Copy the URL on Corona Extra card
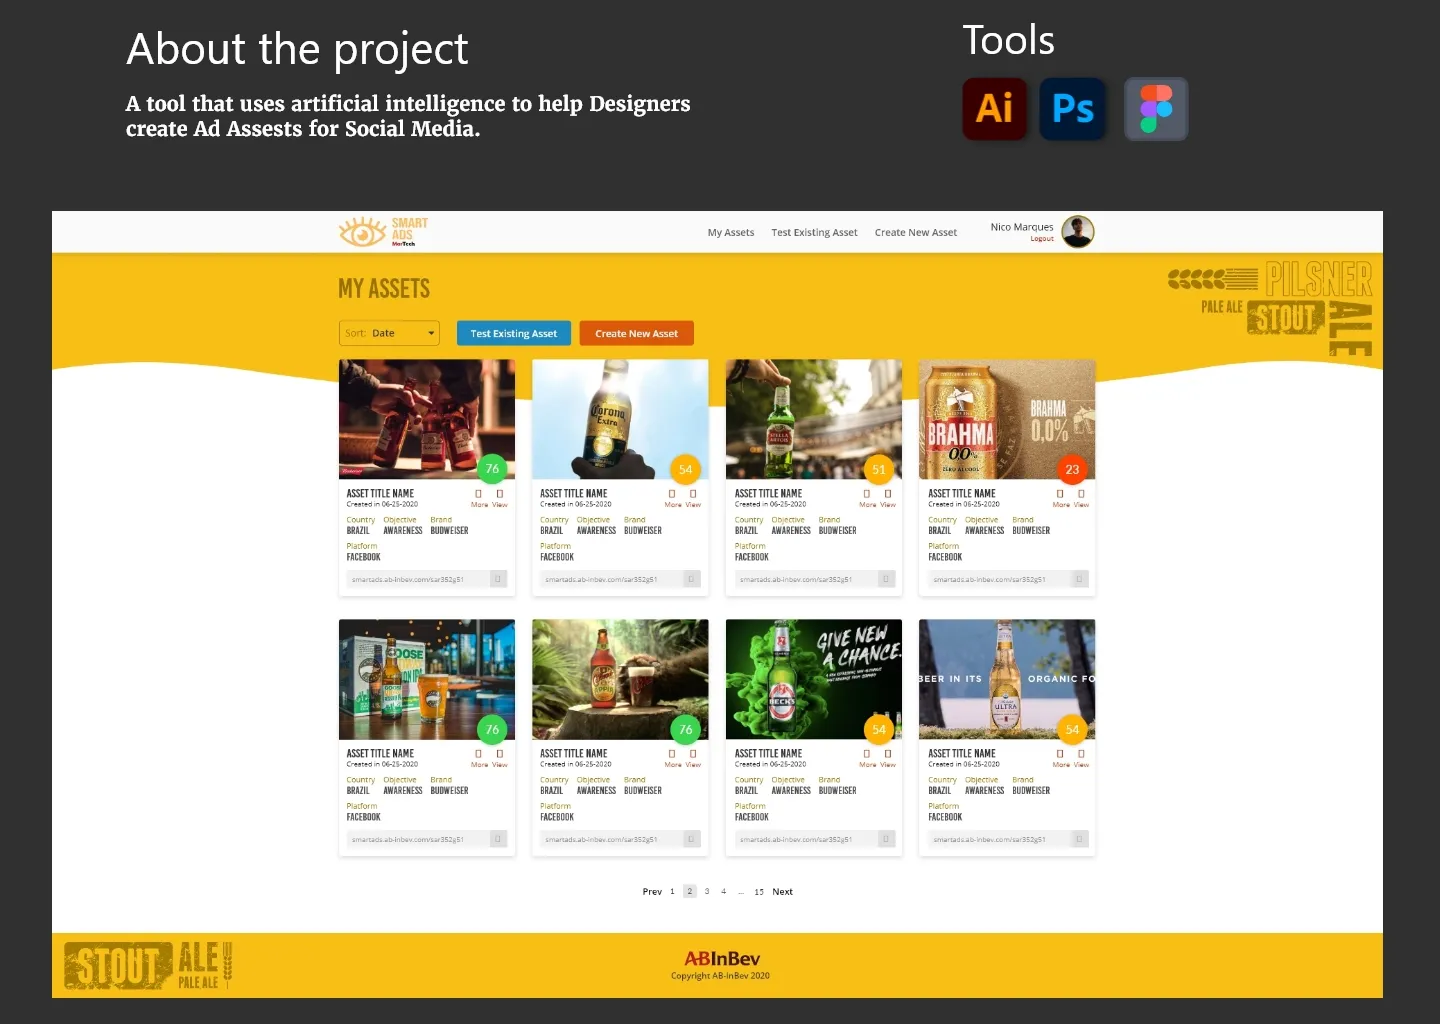The image size is (1440, 1024). [x=691, y=579]
